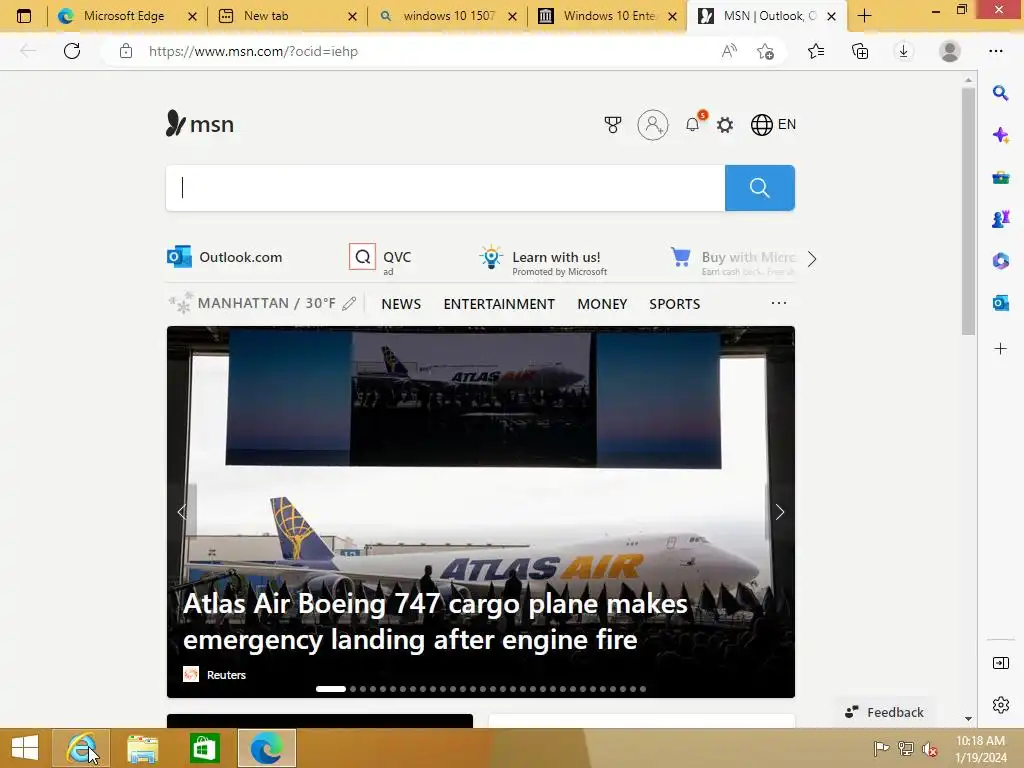The image size is (1024, 768).
Task: Click the scrollbar down arrow
Action: [x=968, y=719]
